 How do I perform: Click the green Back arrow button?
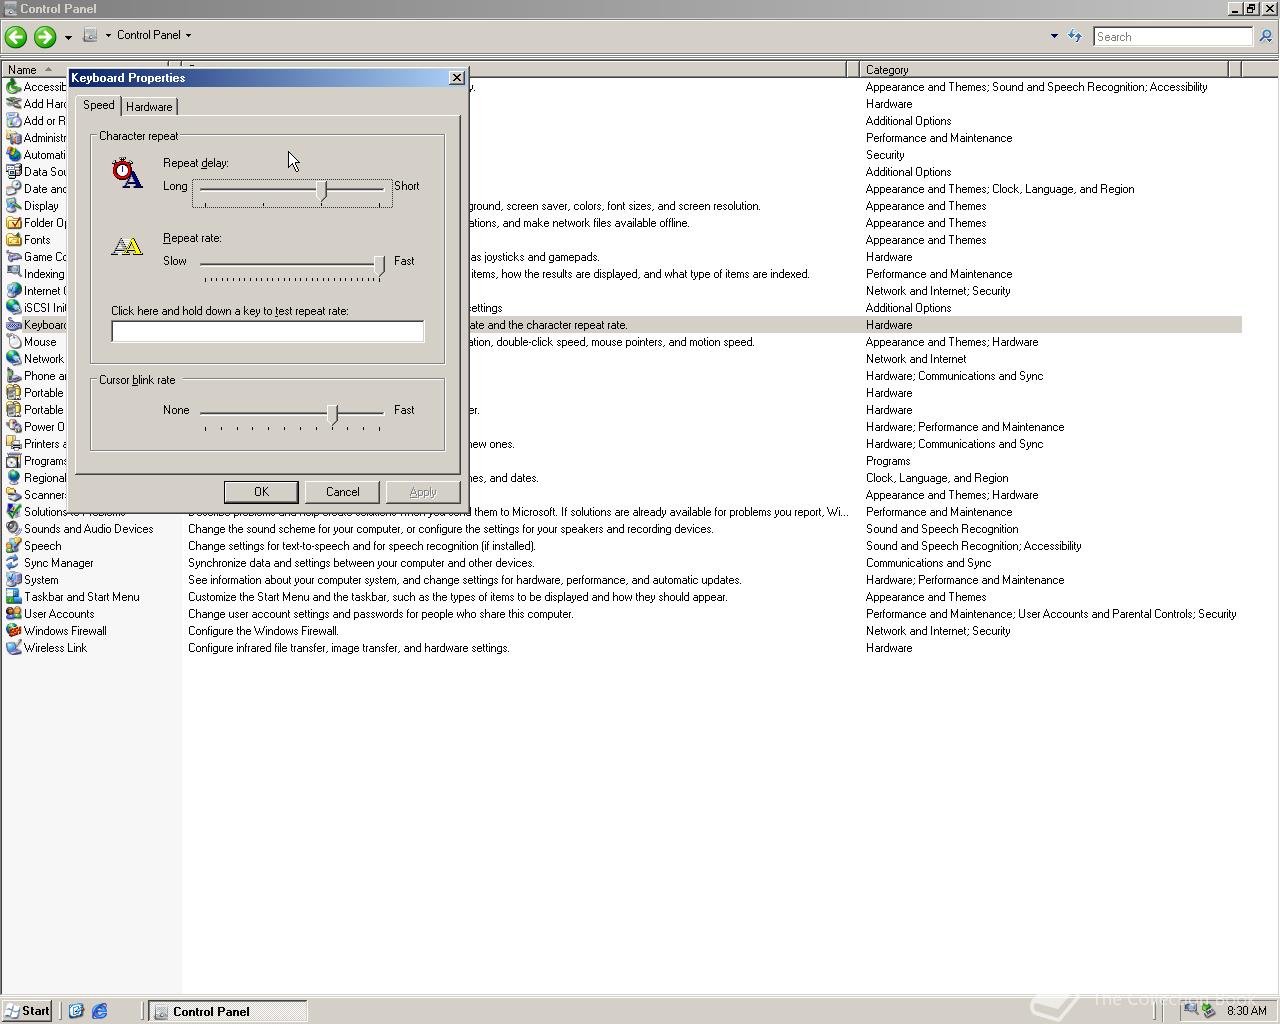(x=15, y=37)
